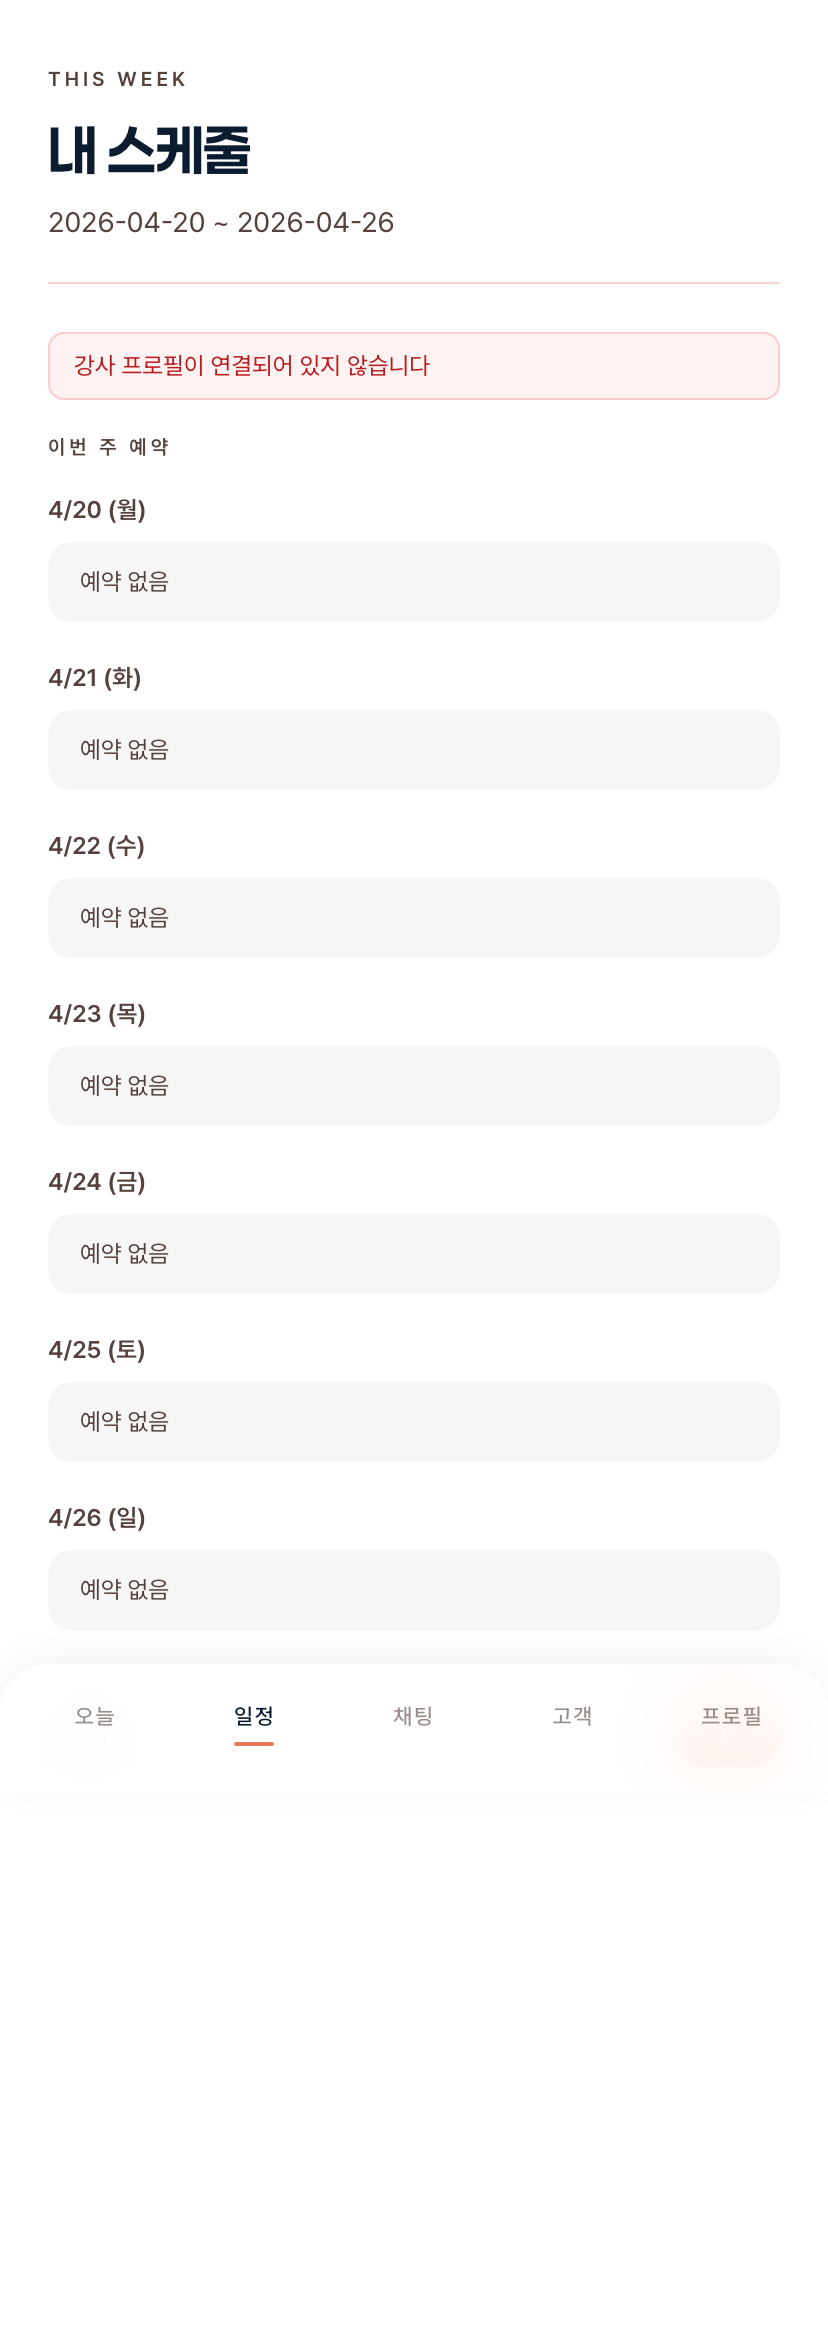828x2340 pixels.
Task: Click the 4/22 (수) day heading
Action: click(97, 846)
